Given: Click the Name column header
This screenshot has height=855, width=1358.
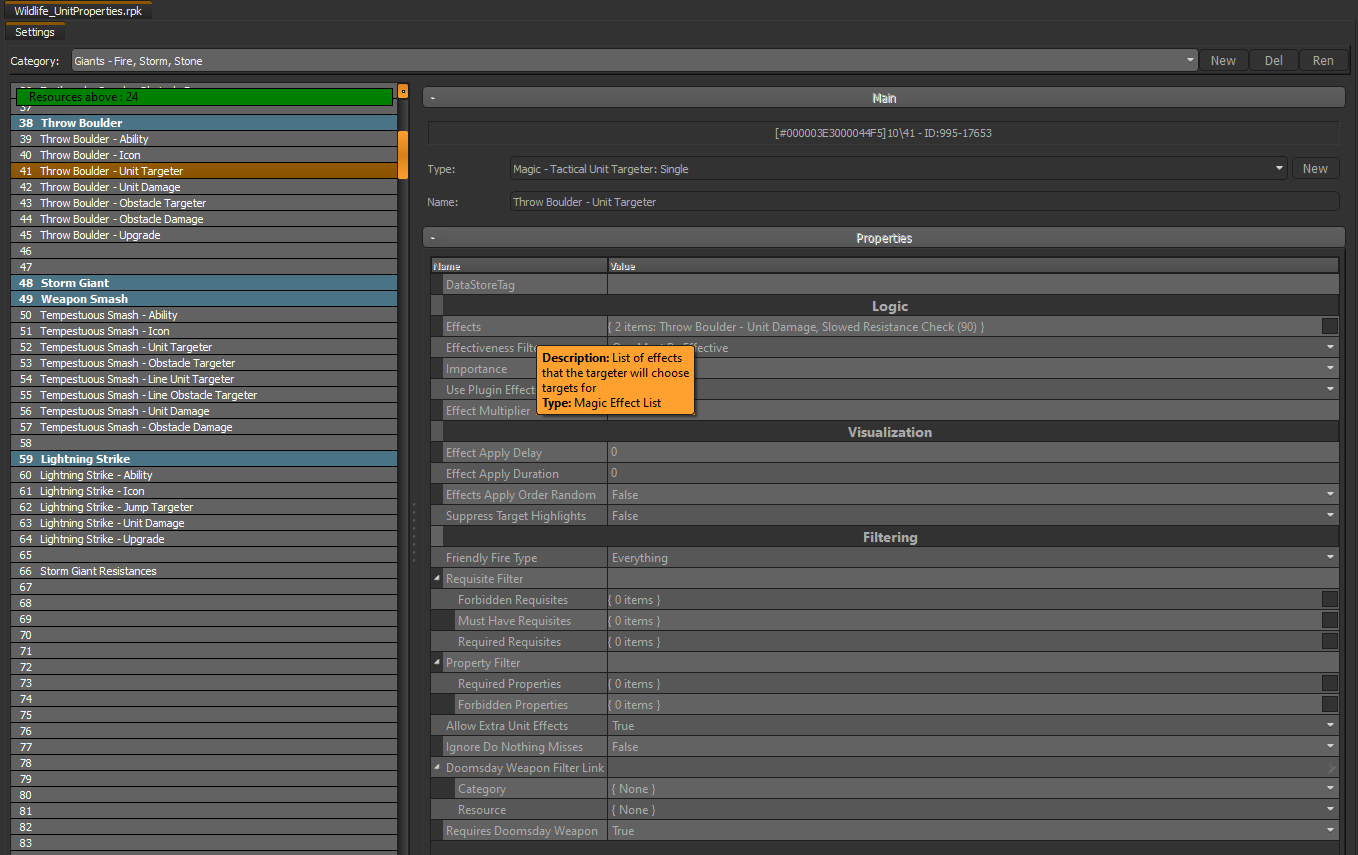Looking at the screenshot, I should point(519,266).
